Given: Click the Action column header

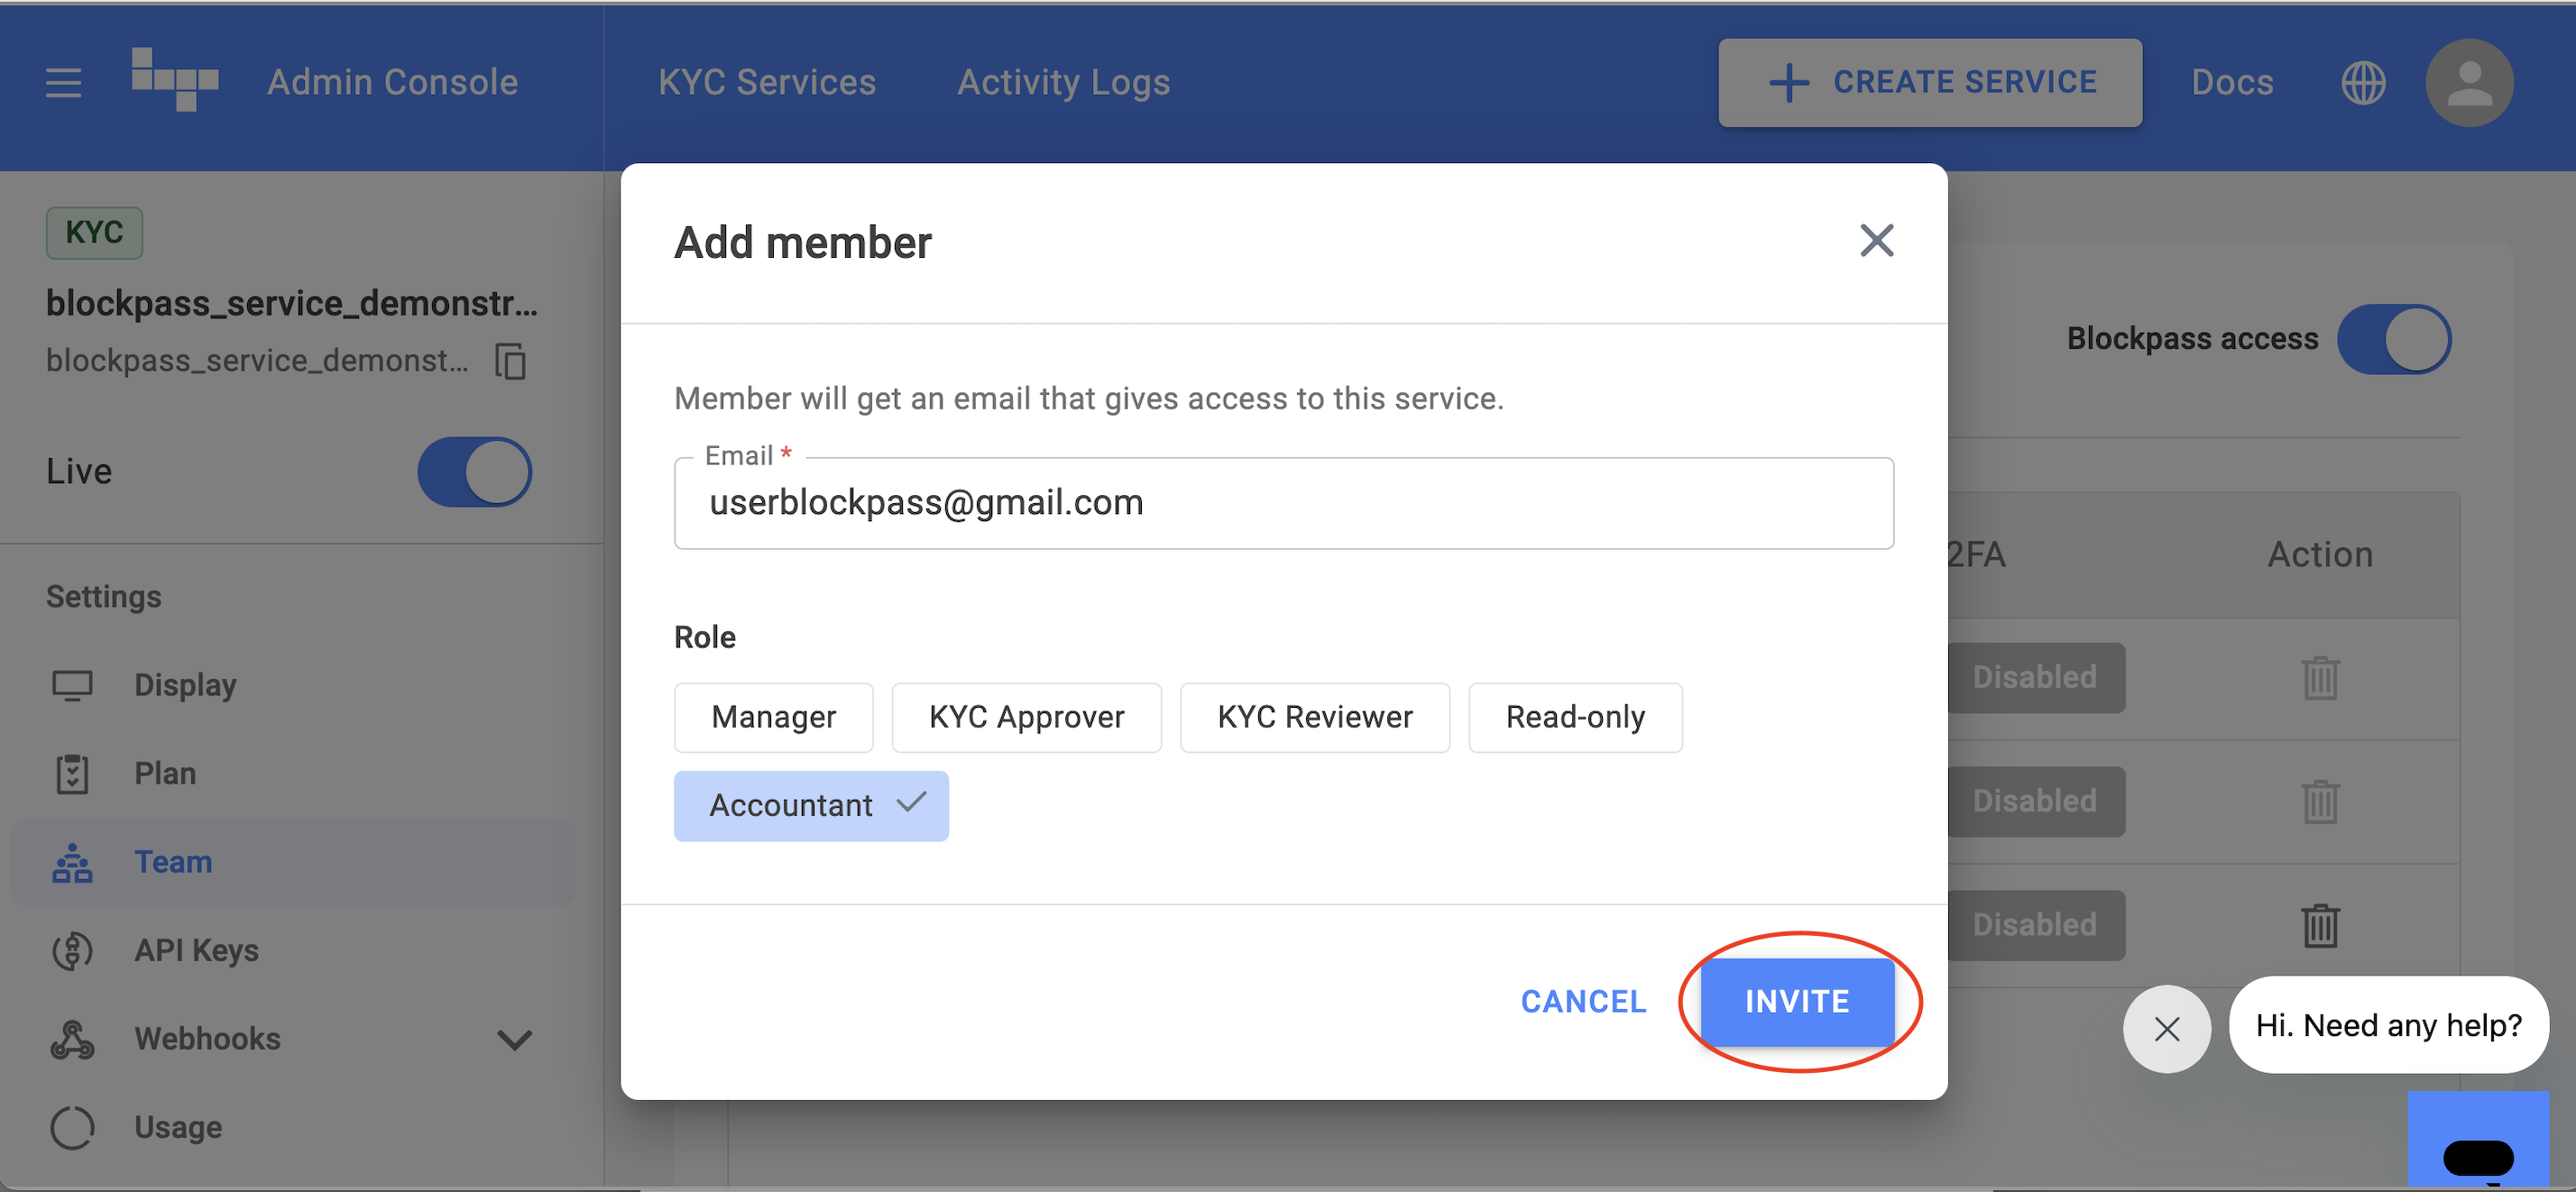Looking at the screenshot, I should 2320,554.
